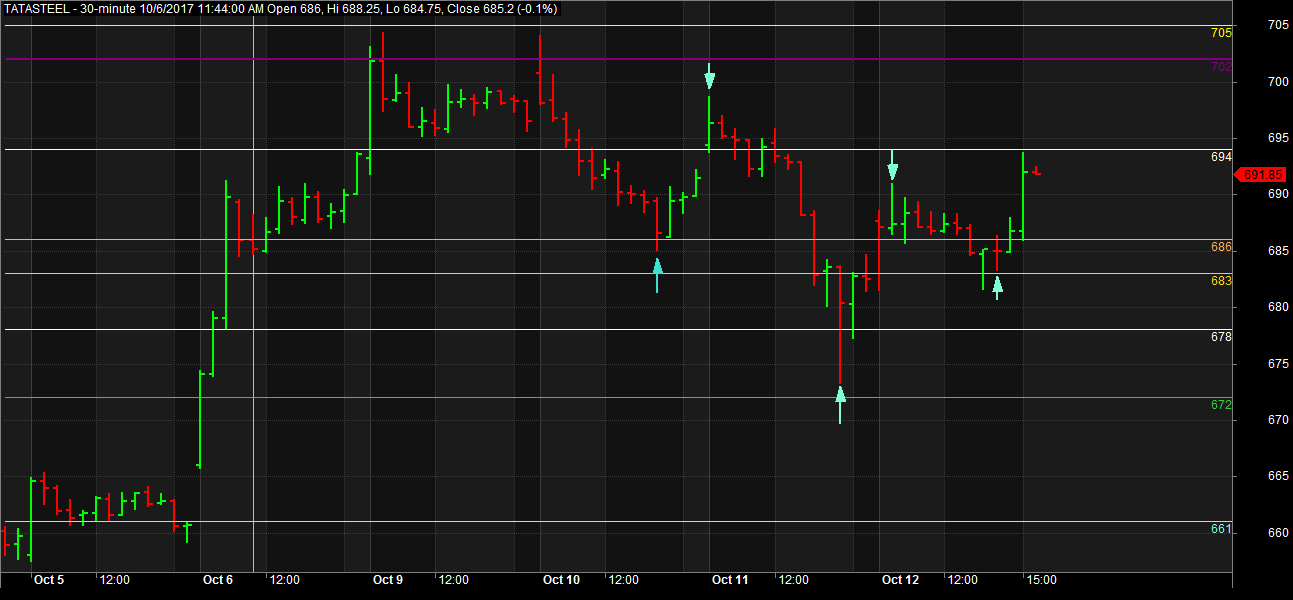Click the 15:00 time axis label
The height and width of the screenshot is (600, 1293).
coord(1042,580)
